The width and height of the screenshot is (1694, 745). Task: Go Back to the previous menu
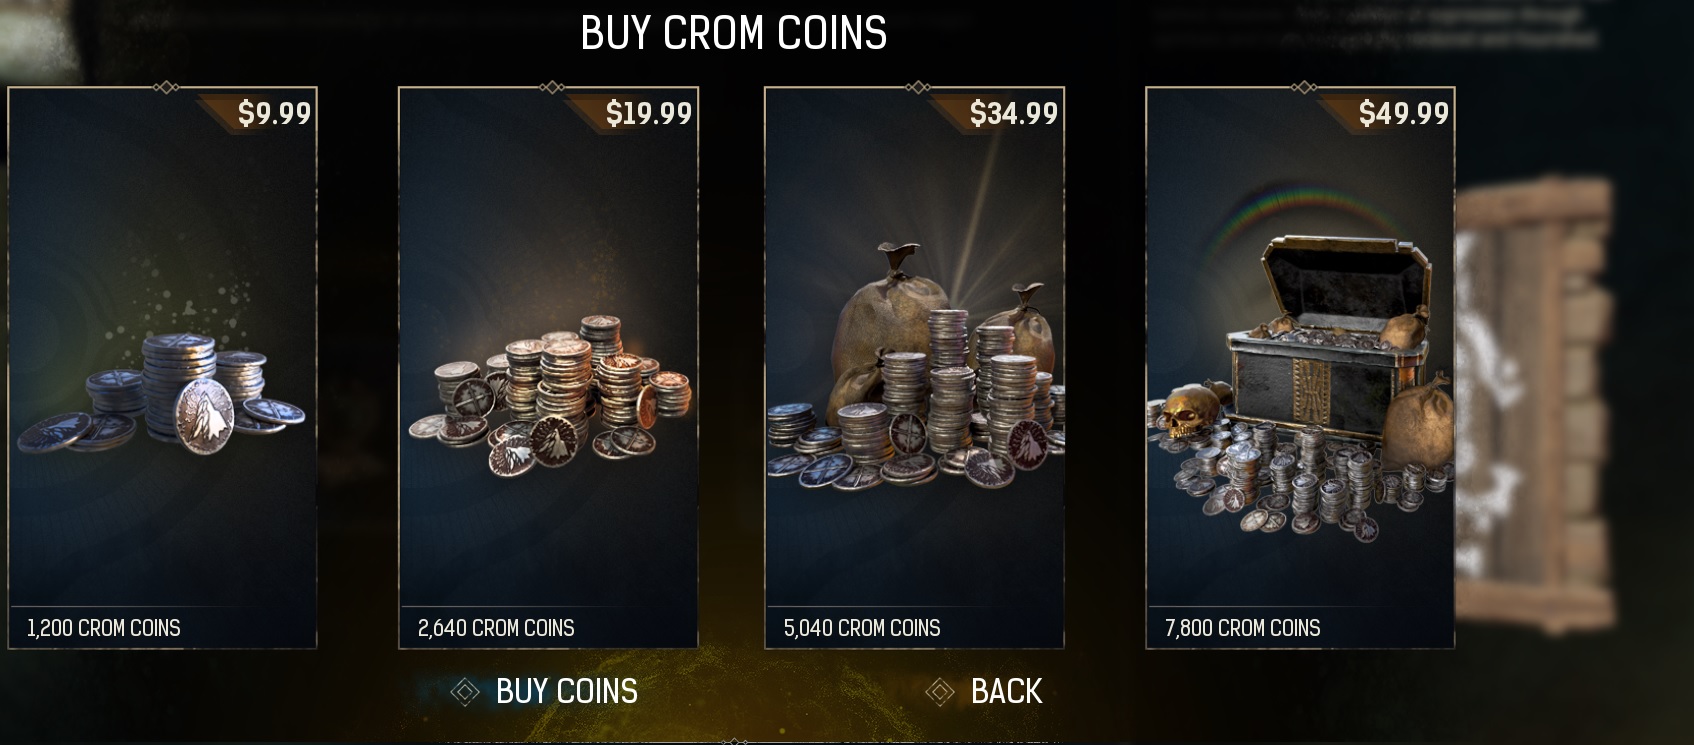(x=1007, y=691)
